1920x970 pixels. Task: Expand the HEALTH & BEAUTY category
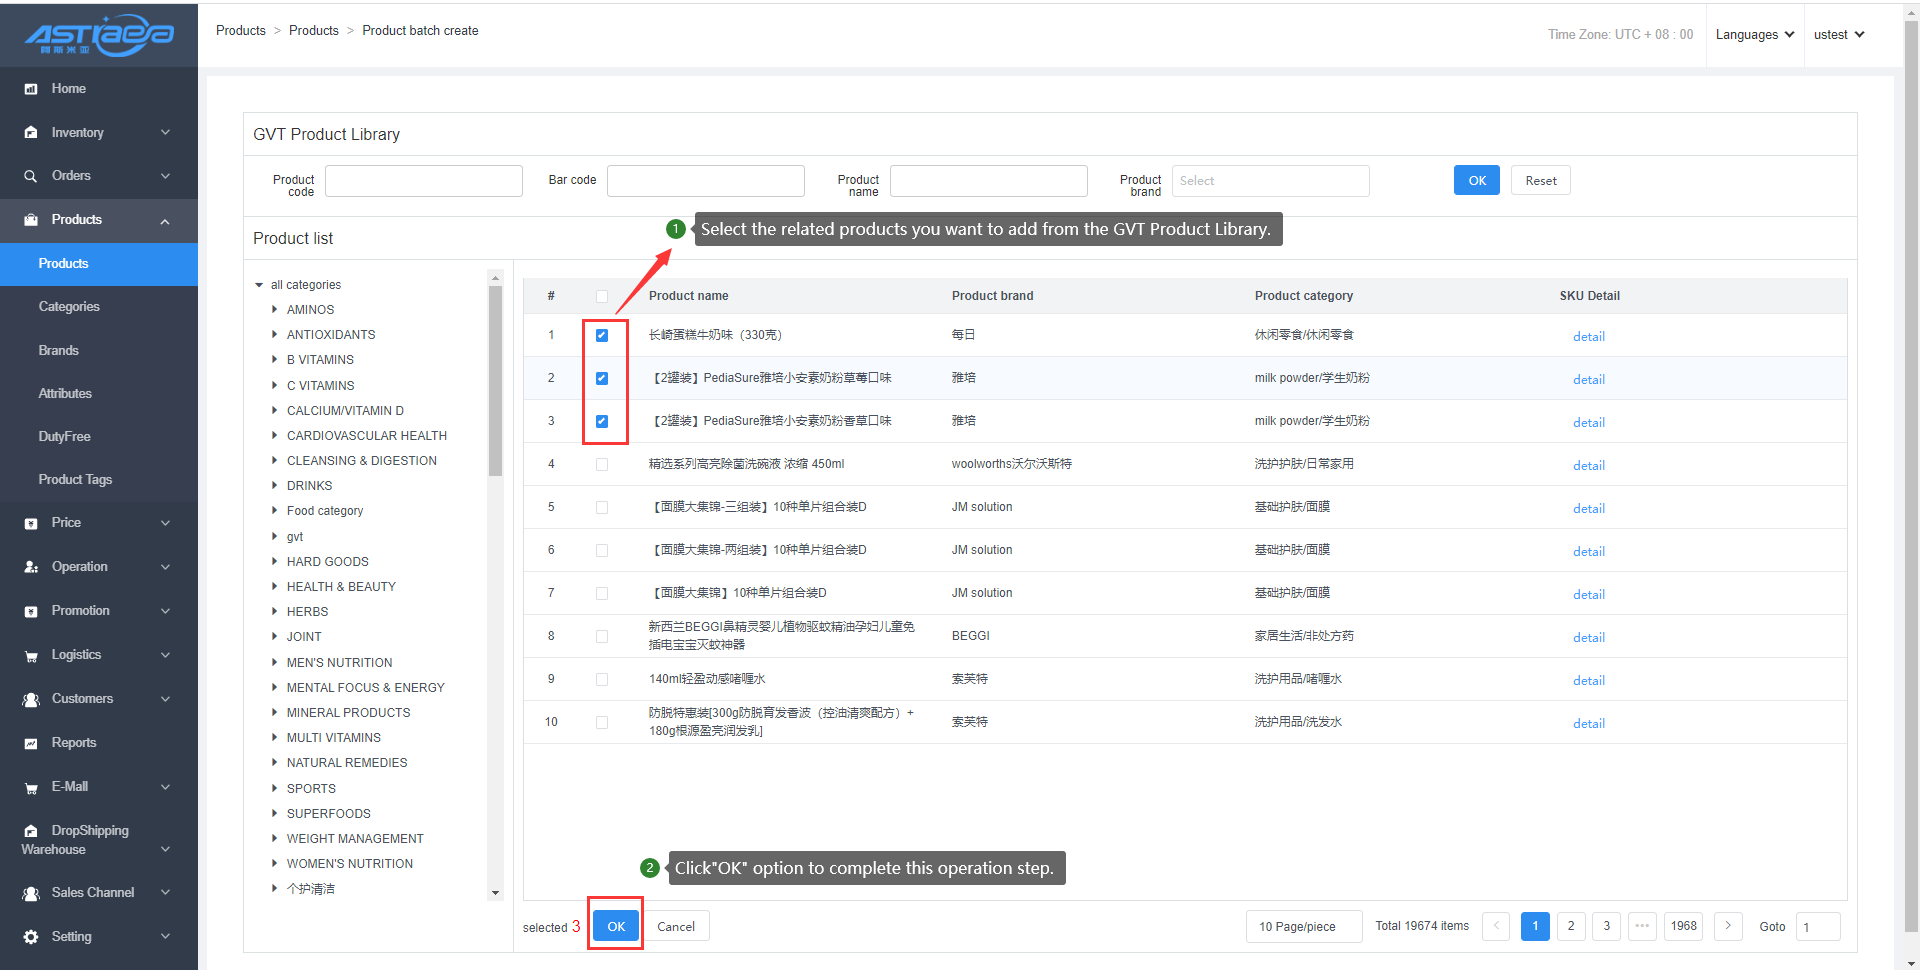point(275,586)
